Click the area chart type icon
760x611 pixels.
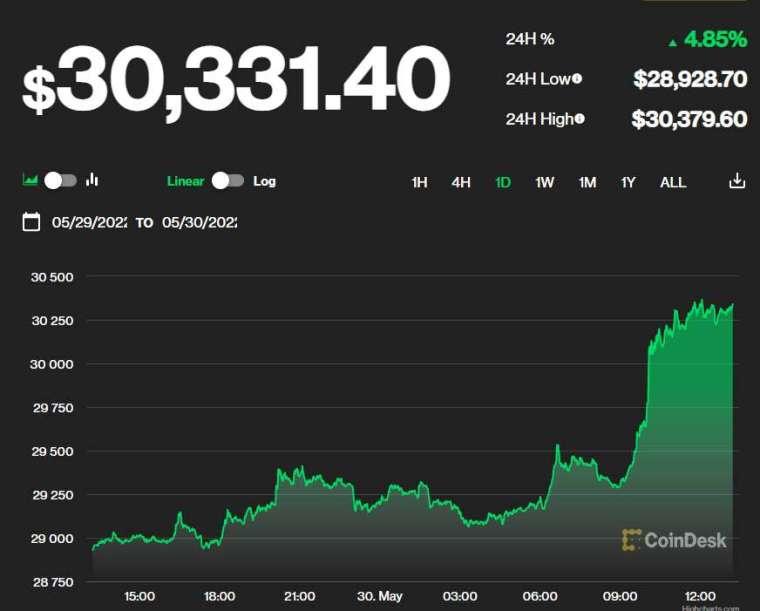[30, 180]
